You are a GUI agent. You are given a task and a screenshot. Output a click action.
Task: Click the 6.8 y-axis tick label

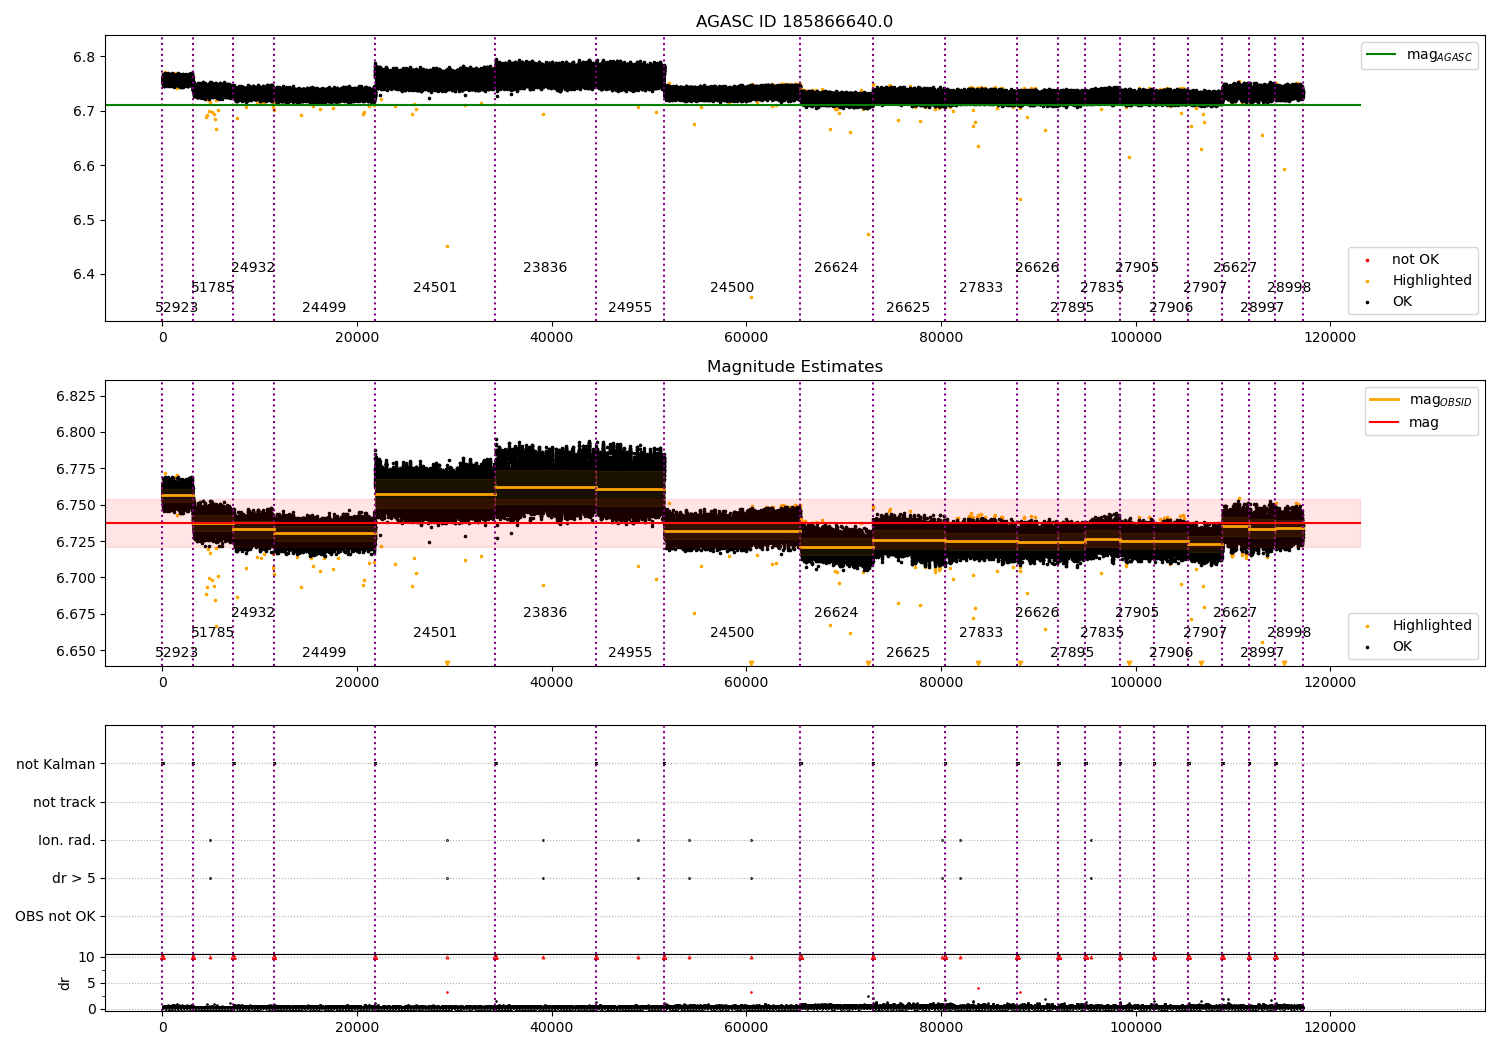85,57
